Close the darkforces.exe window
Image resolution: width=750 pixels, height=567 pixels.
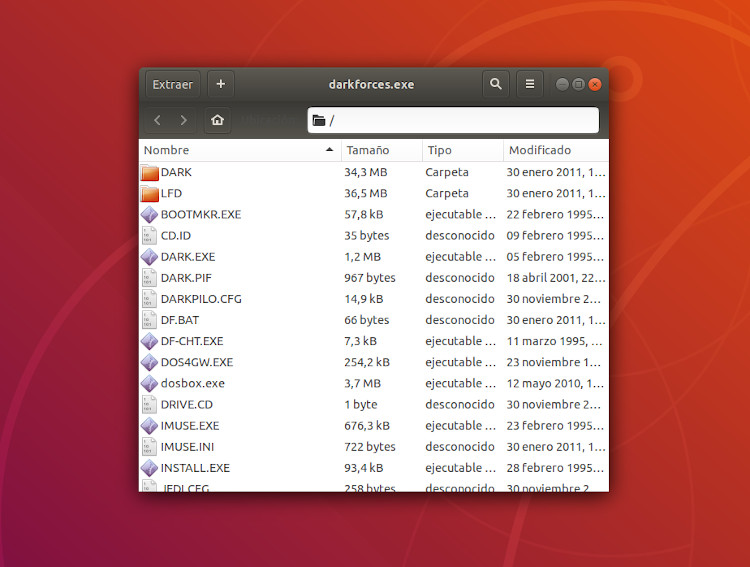tap(595, 85)
